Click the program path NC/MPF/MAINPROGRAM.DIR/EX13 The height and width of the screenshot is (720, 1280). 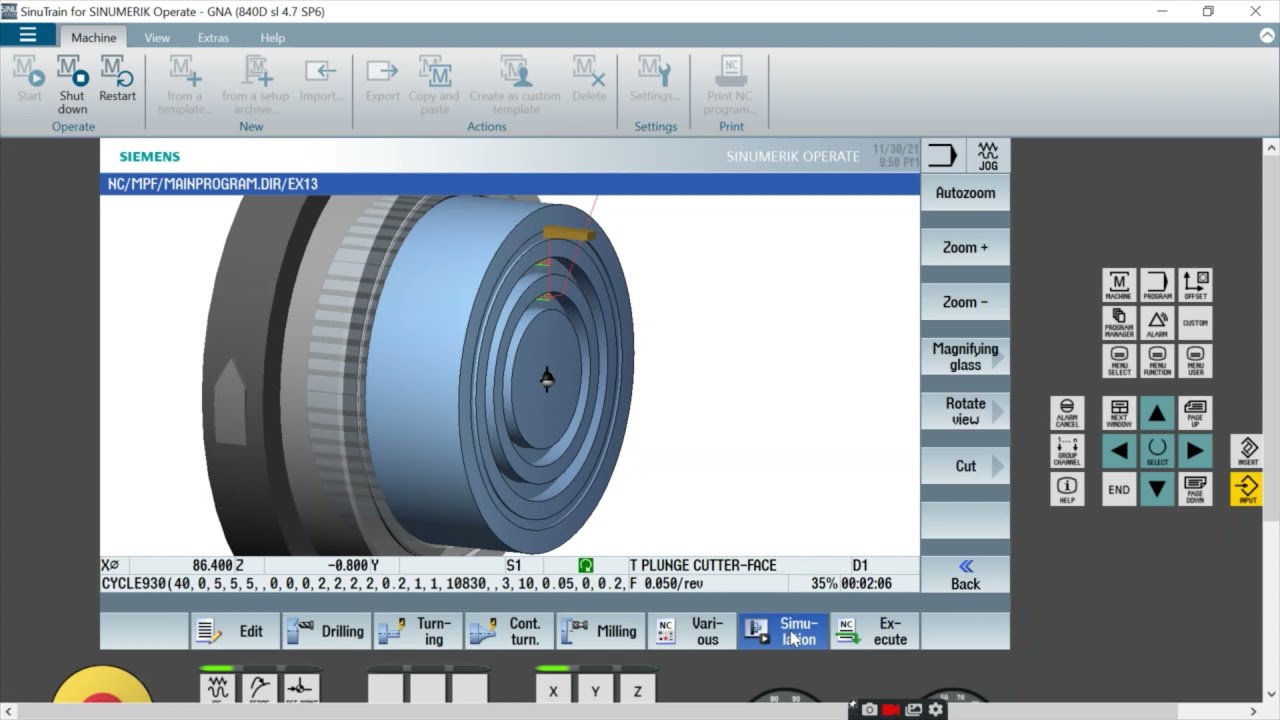click(x=213, y=184)
